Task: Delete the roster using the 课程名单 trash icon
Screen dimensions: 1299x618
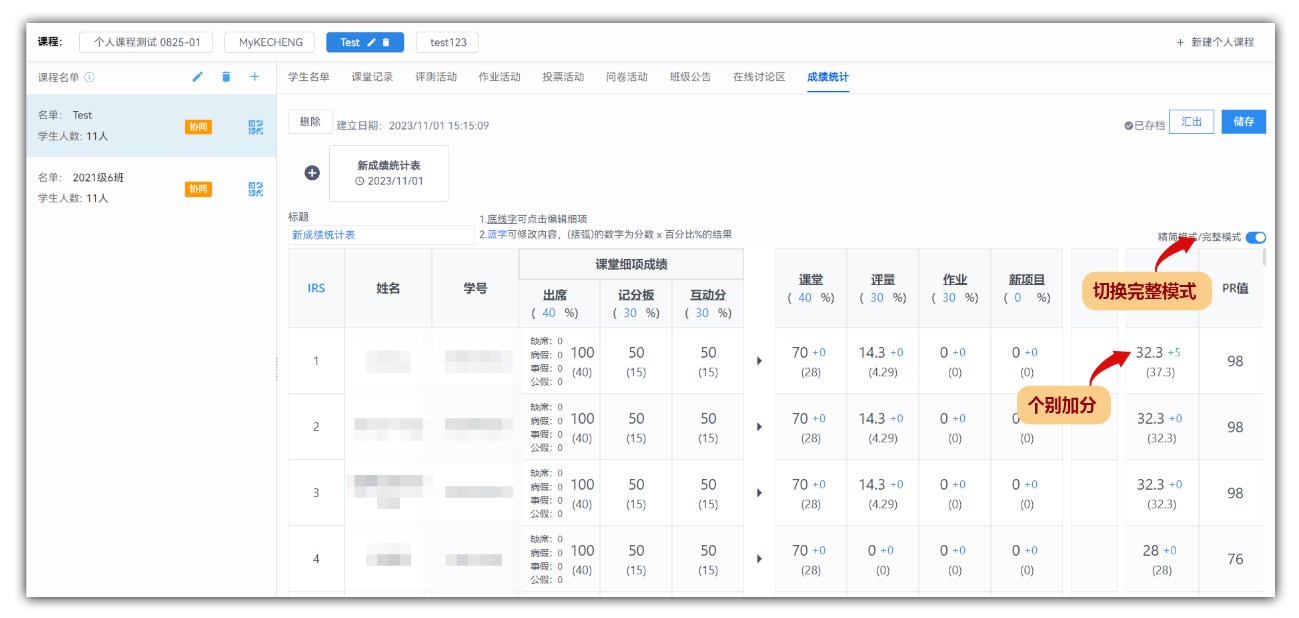Action: 226,77
